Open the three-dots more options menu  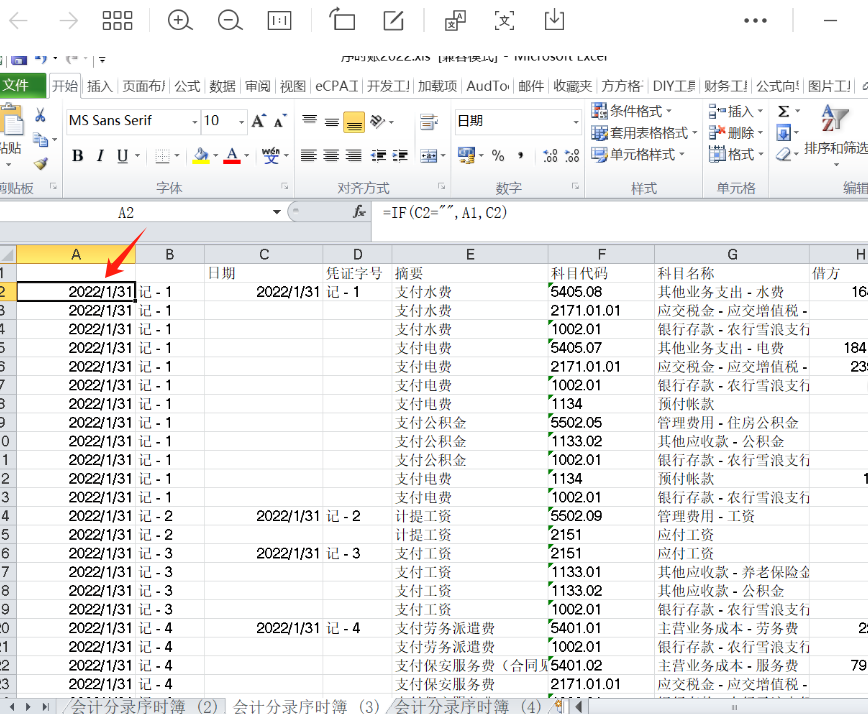[x=755, y=20]
